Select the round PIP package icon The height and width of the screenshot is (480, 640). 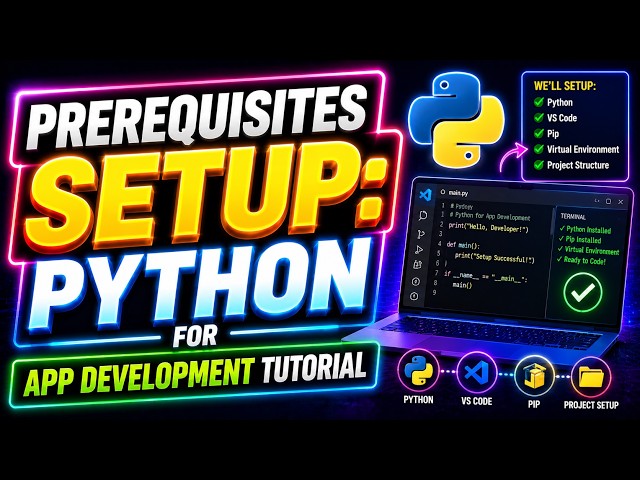534,375
